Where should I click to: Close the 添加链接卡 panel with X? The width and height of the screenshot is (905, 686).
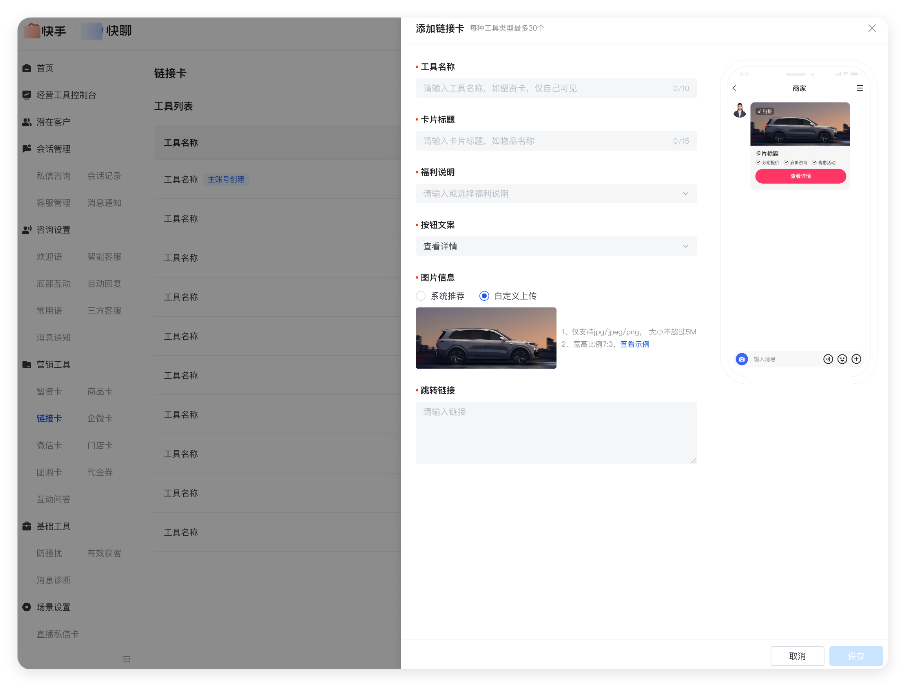872,29
